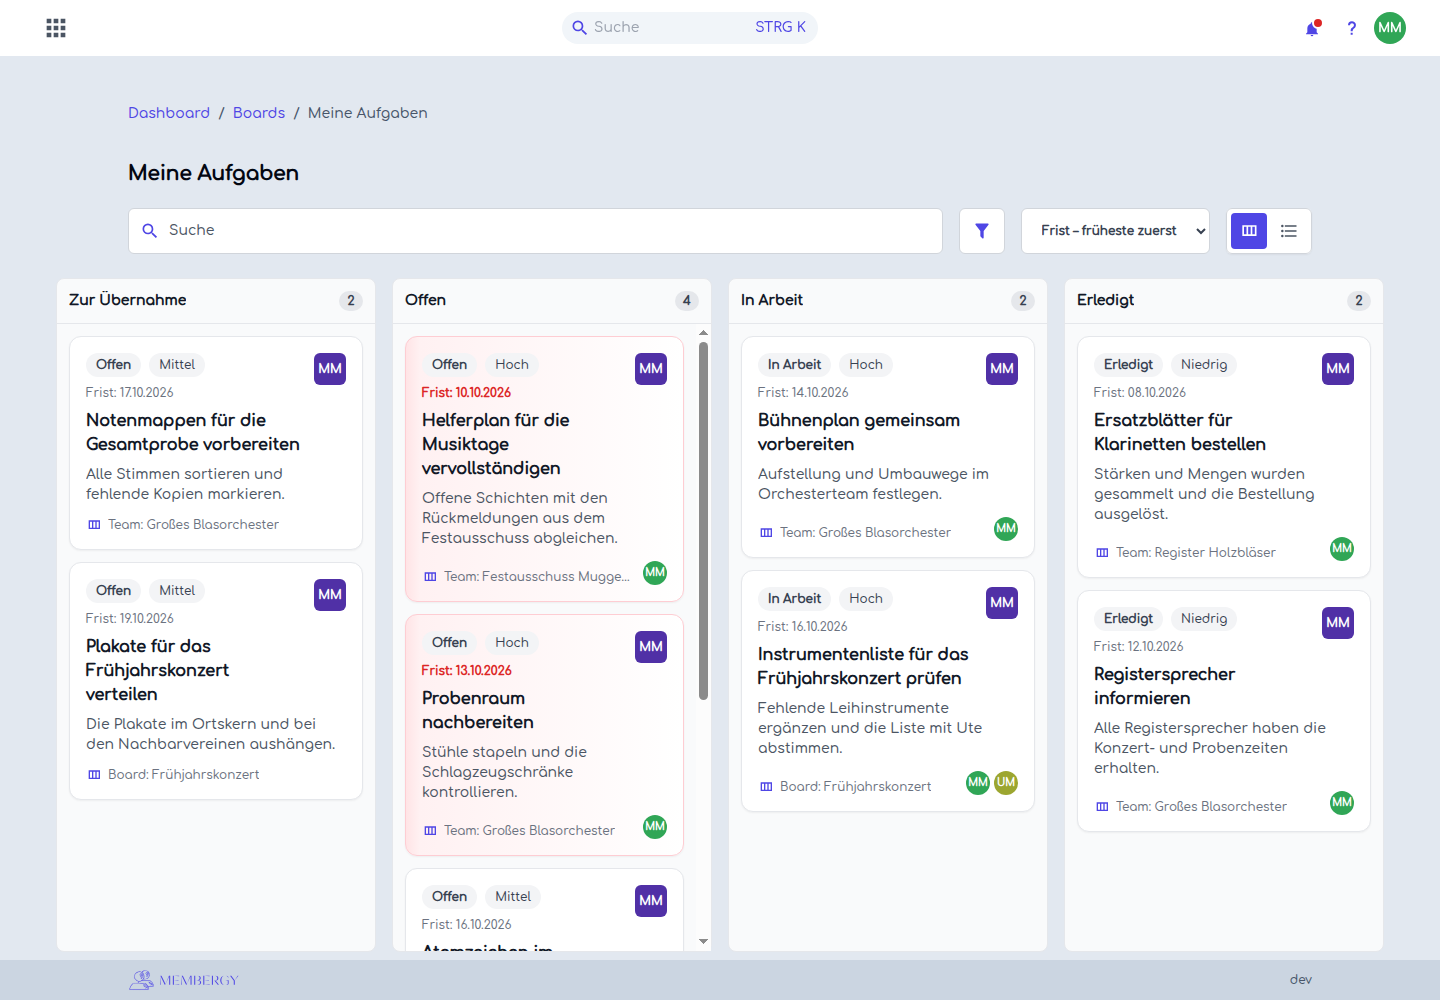
Task: Click the UM assignee avatar on Instrumentenliste card
Action: point(1006,782)
